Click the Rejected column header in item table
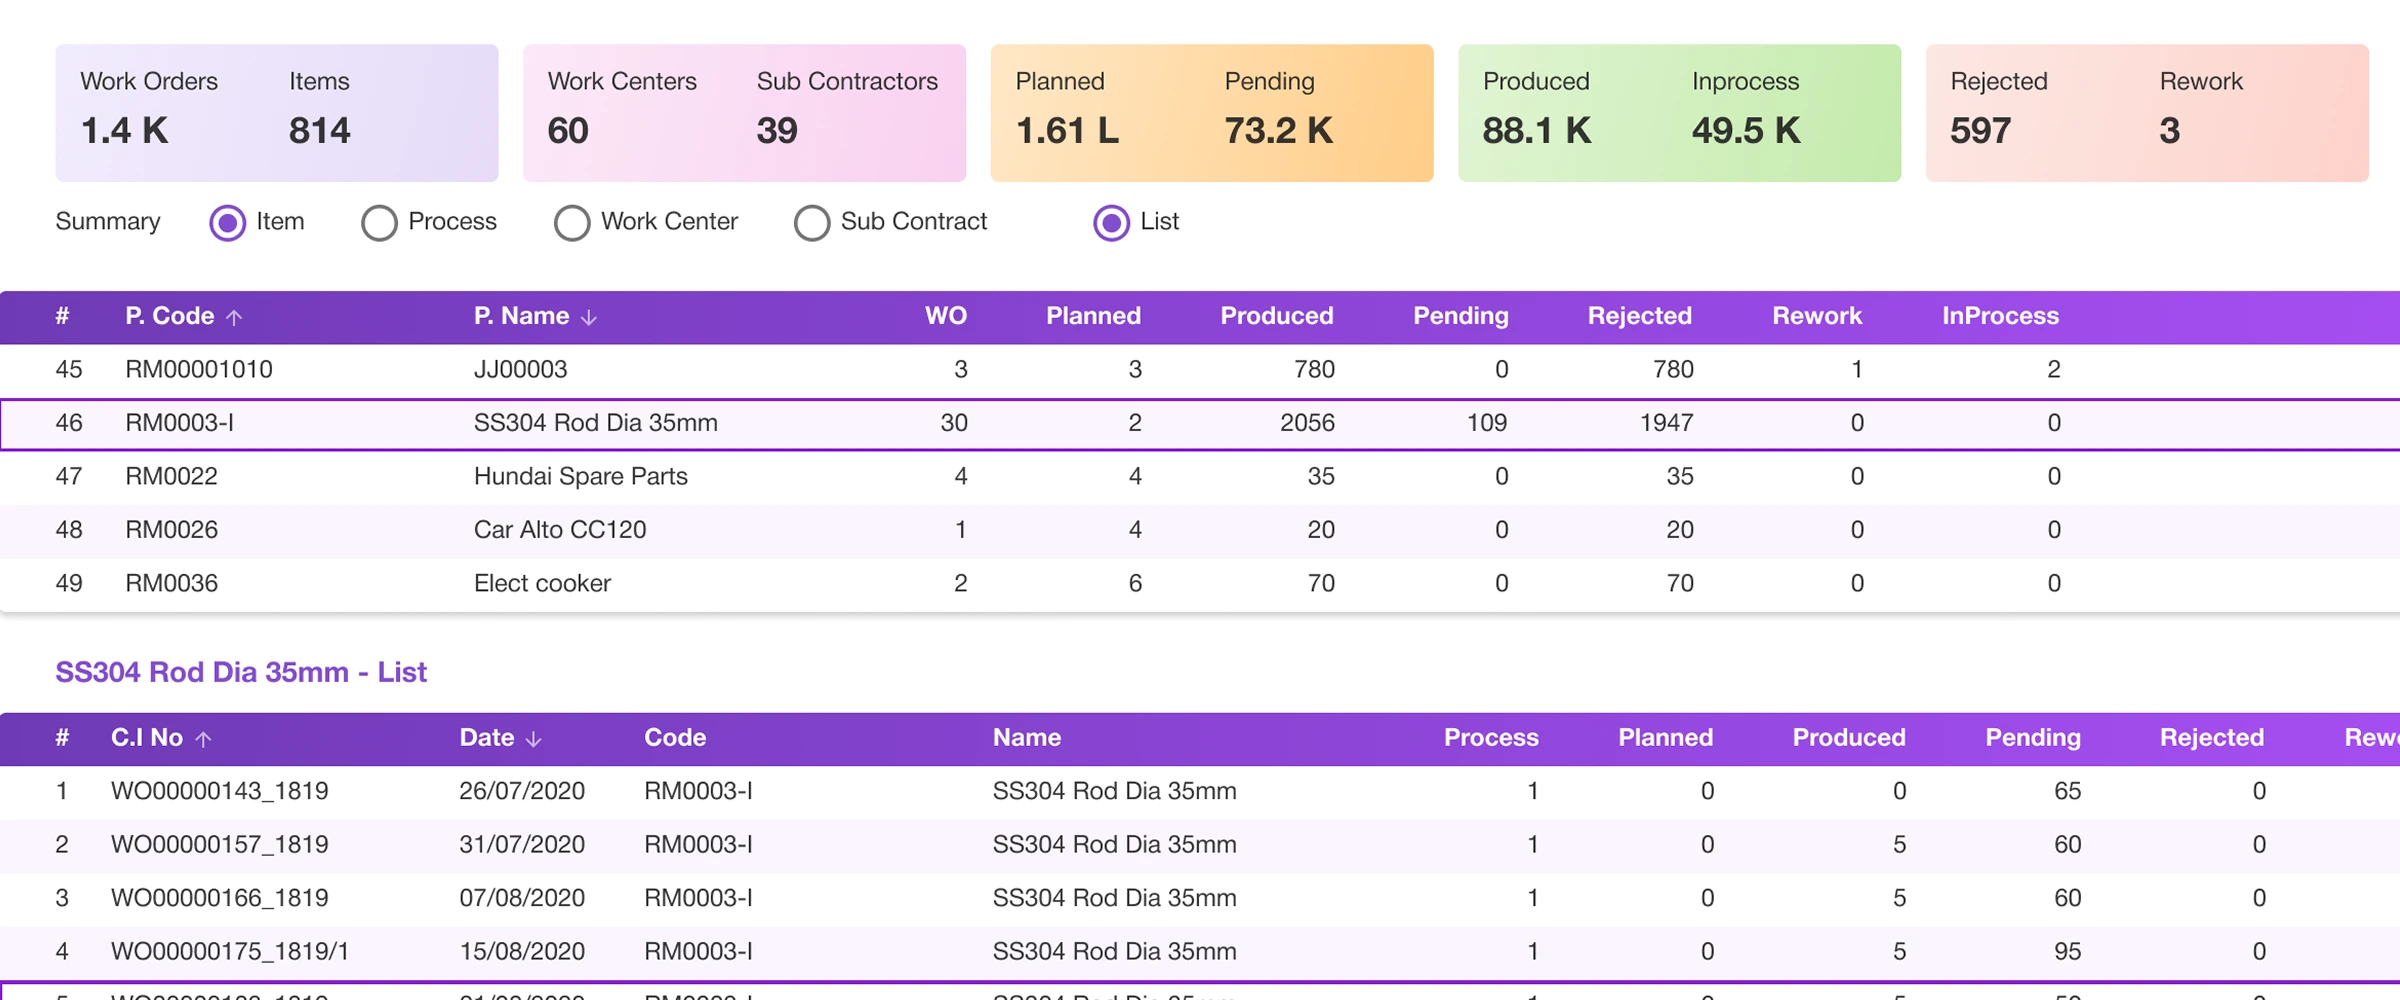 [x=1639, y=316]
